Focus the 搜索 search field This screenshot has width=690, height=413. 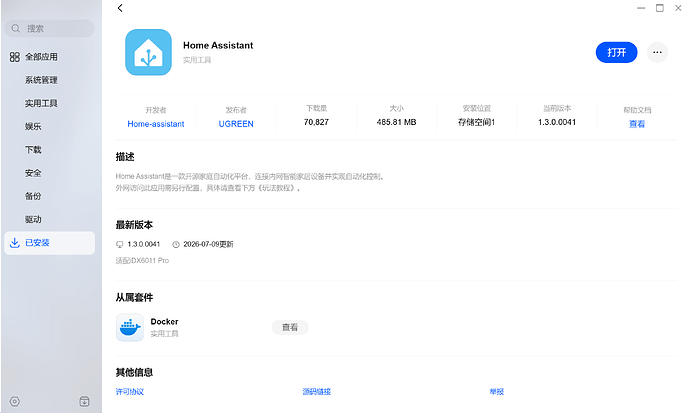point(50,29)
